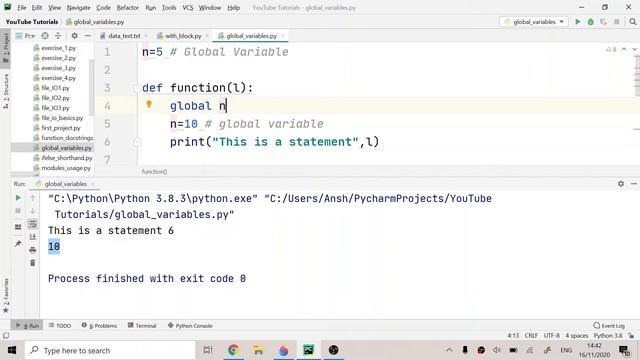
Task: Run the global_variables configuration
Action: tap(578, 22)
